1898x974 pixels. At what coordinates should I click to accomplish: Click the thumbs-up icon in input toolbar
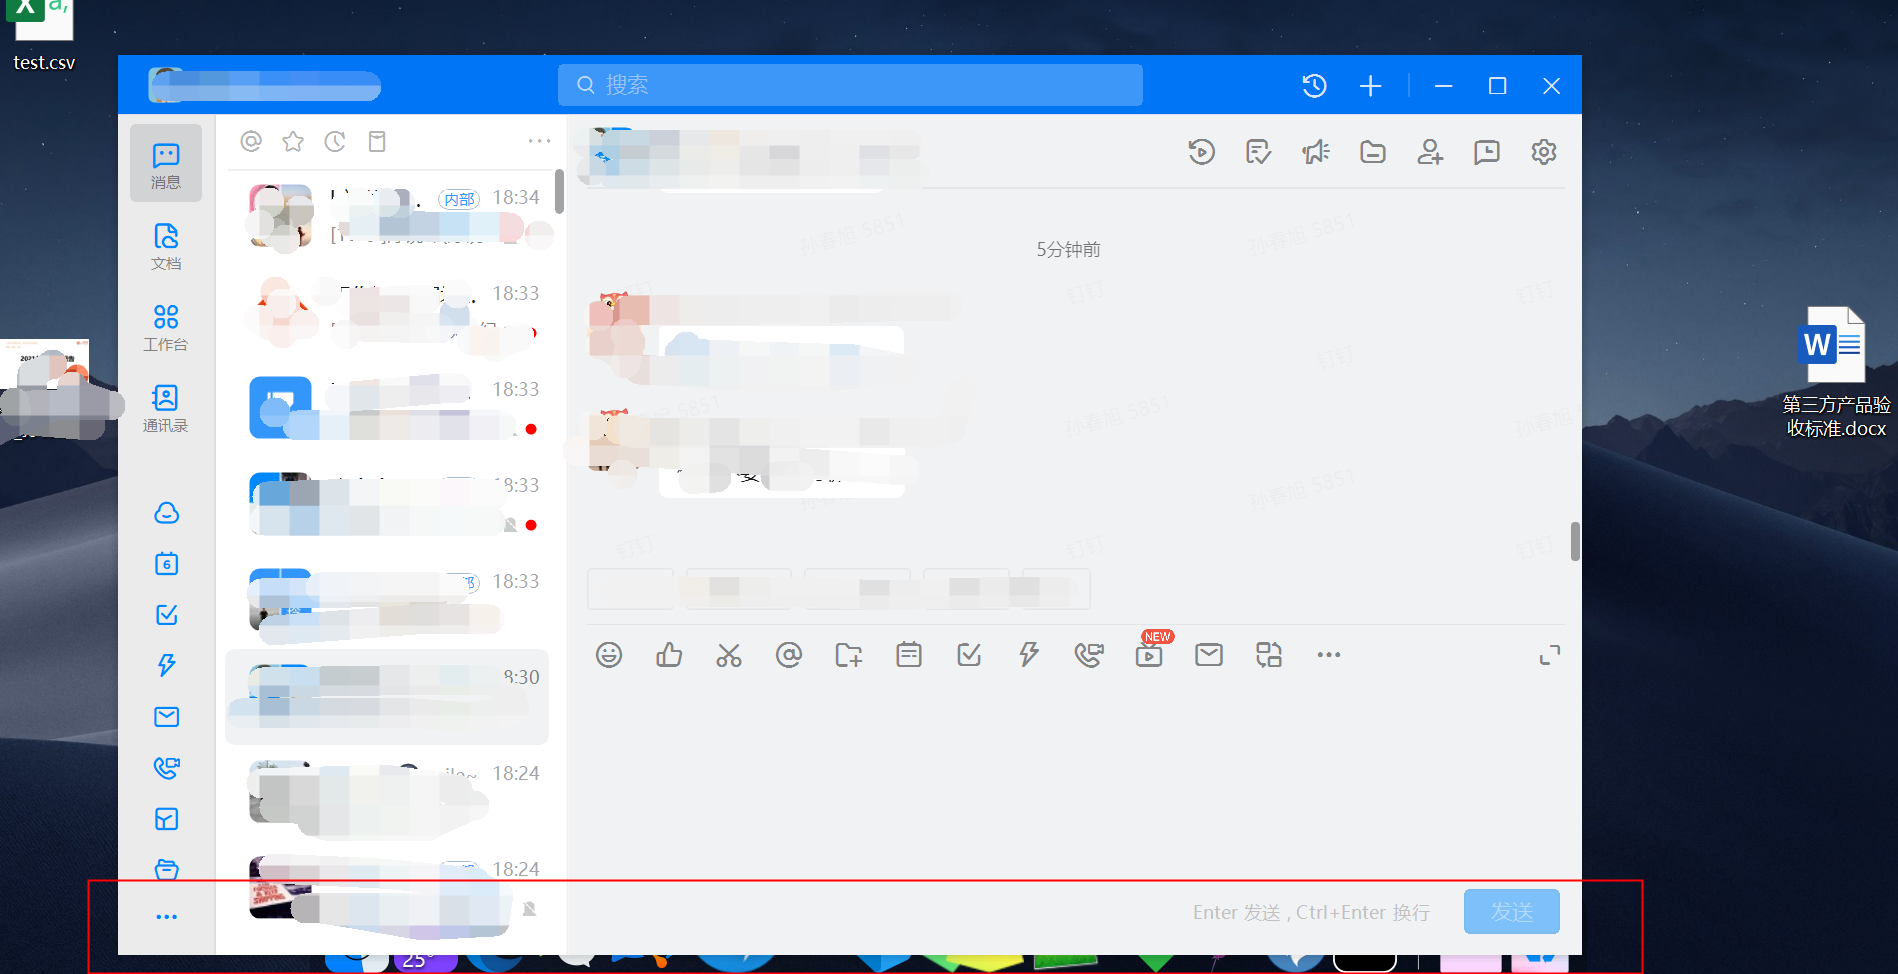[669, 655]
